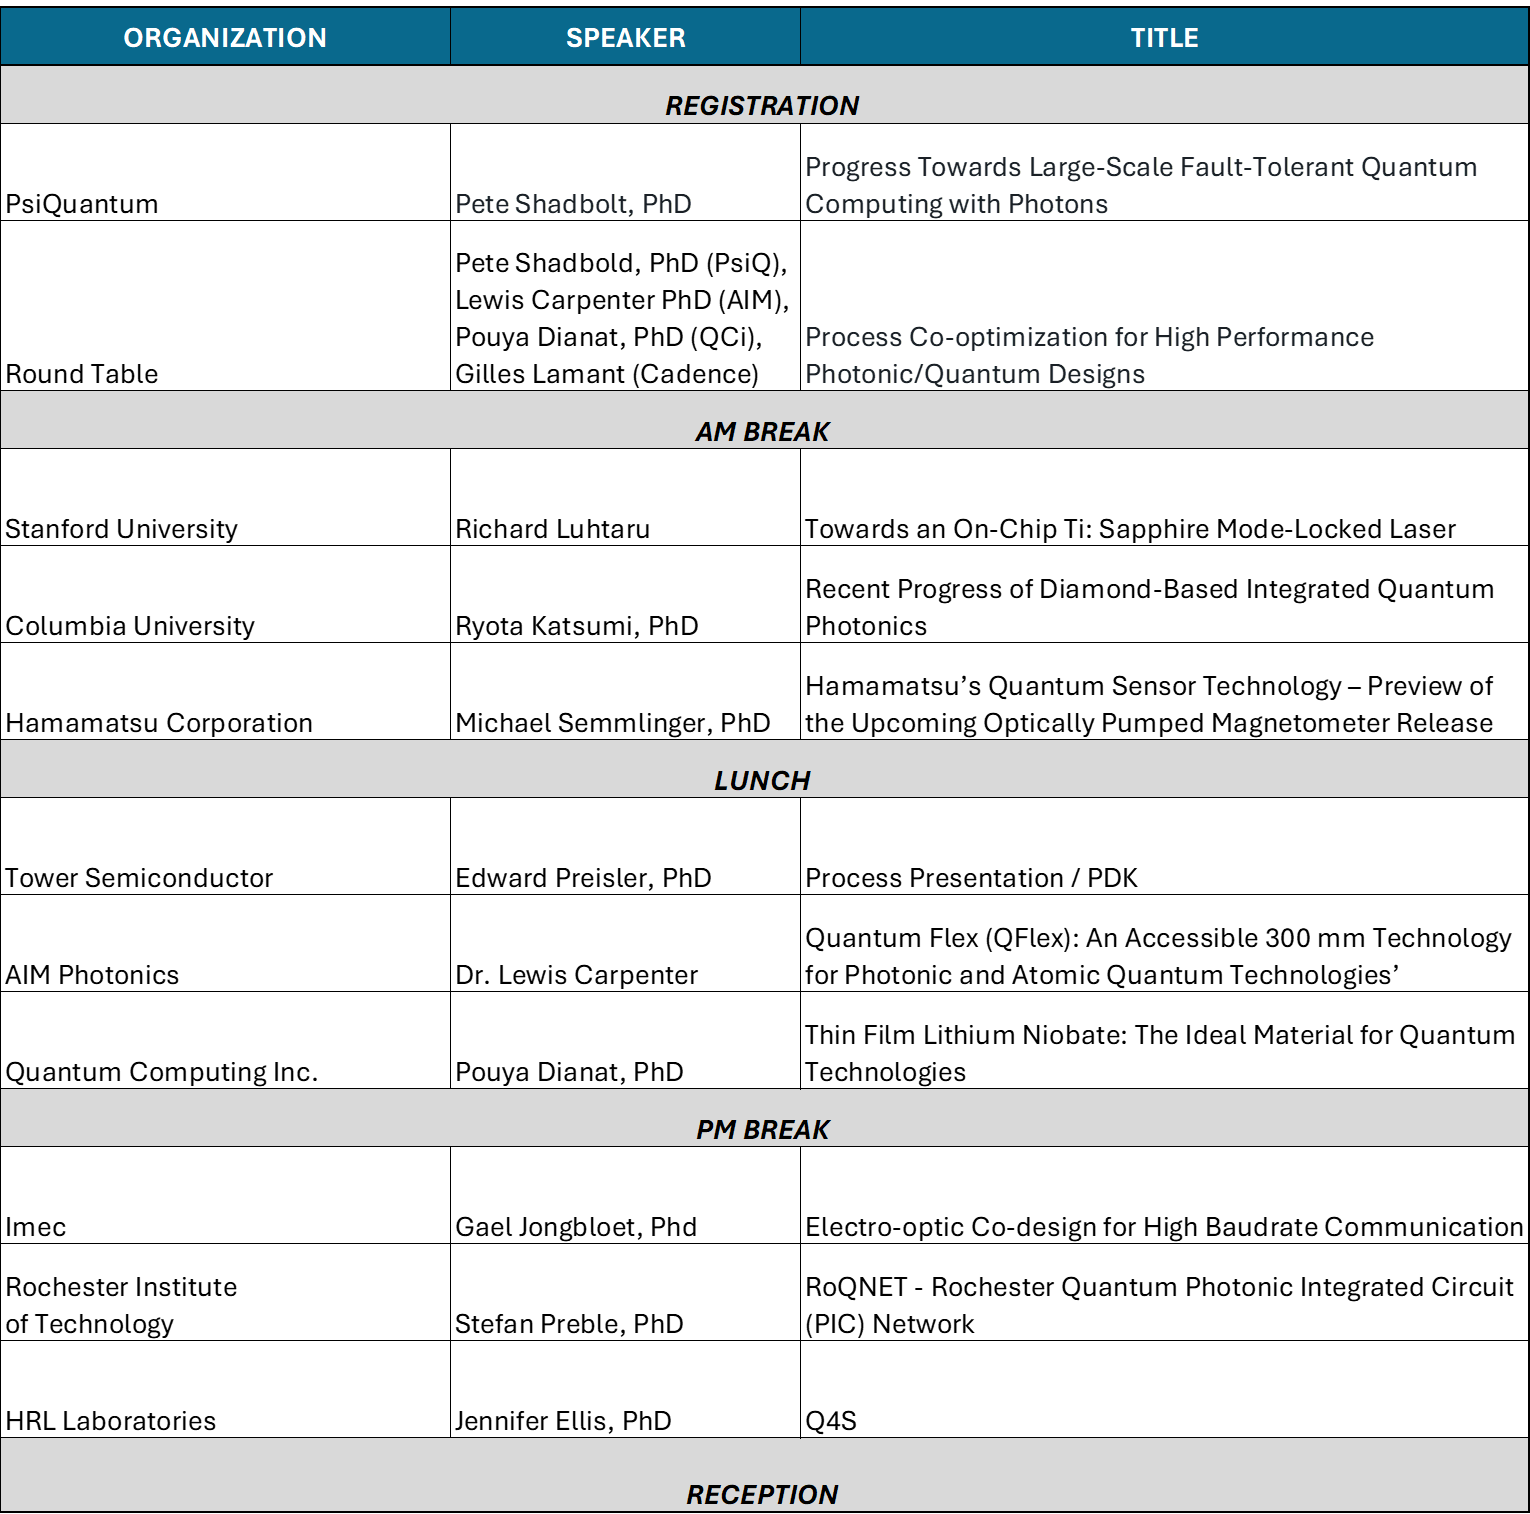Select the Rochester Institute of Technology cell

point(225,1292)
